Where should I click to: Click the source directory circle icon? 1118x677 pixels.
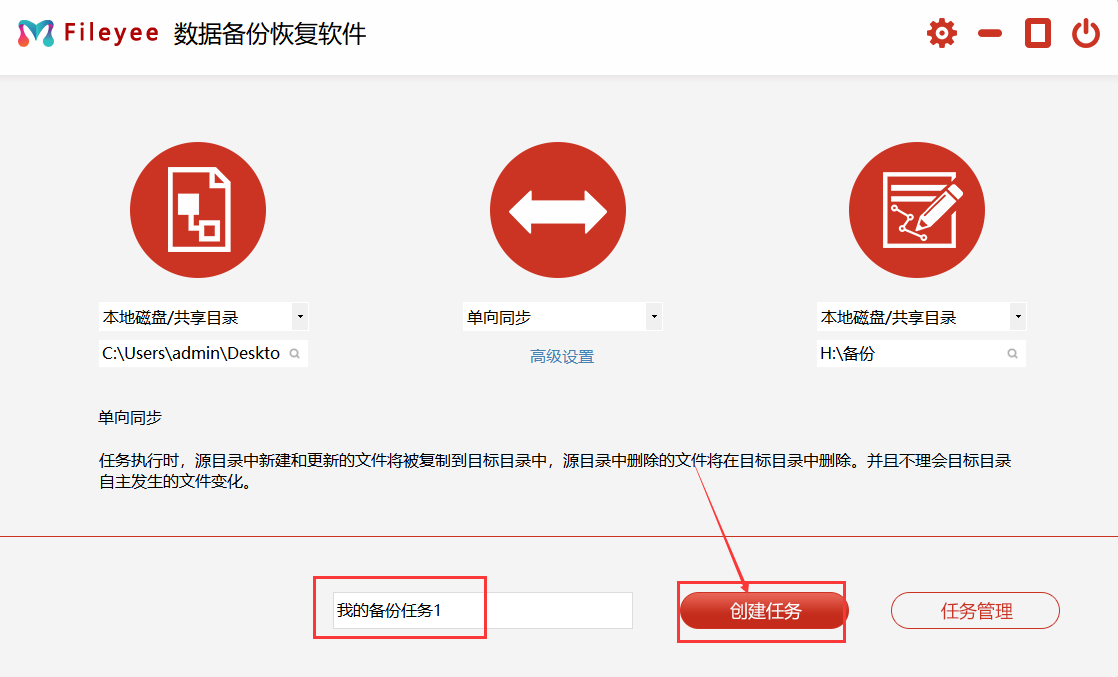198,210
